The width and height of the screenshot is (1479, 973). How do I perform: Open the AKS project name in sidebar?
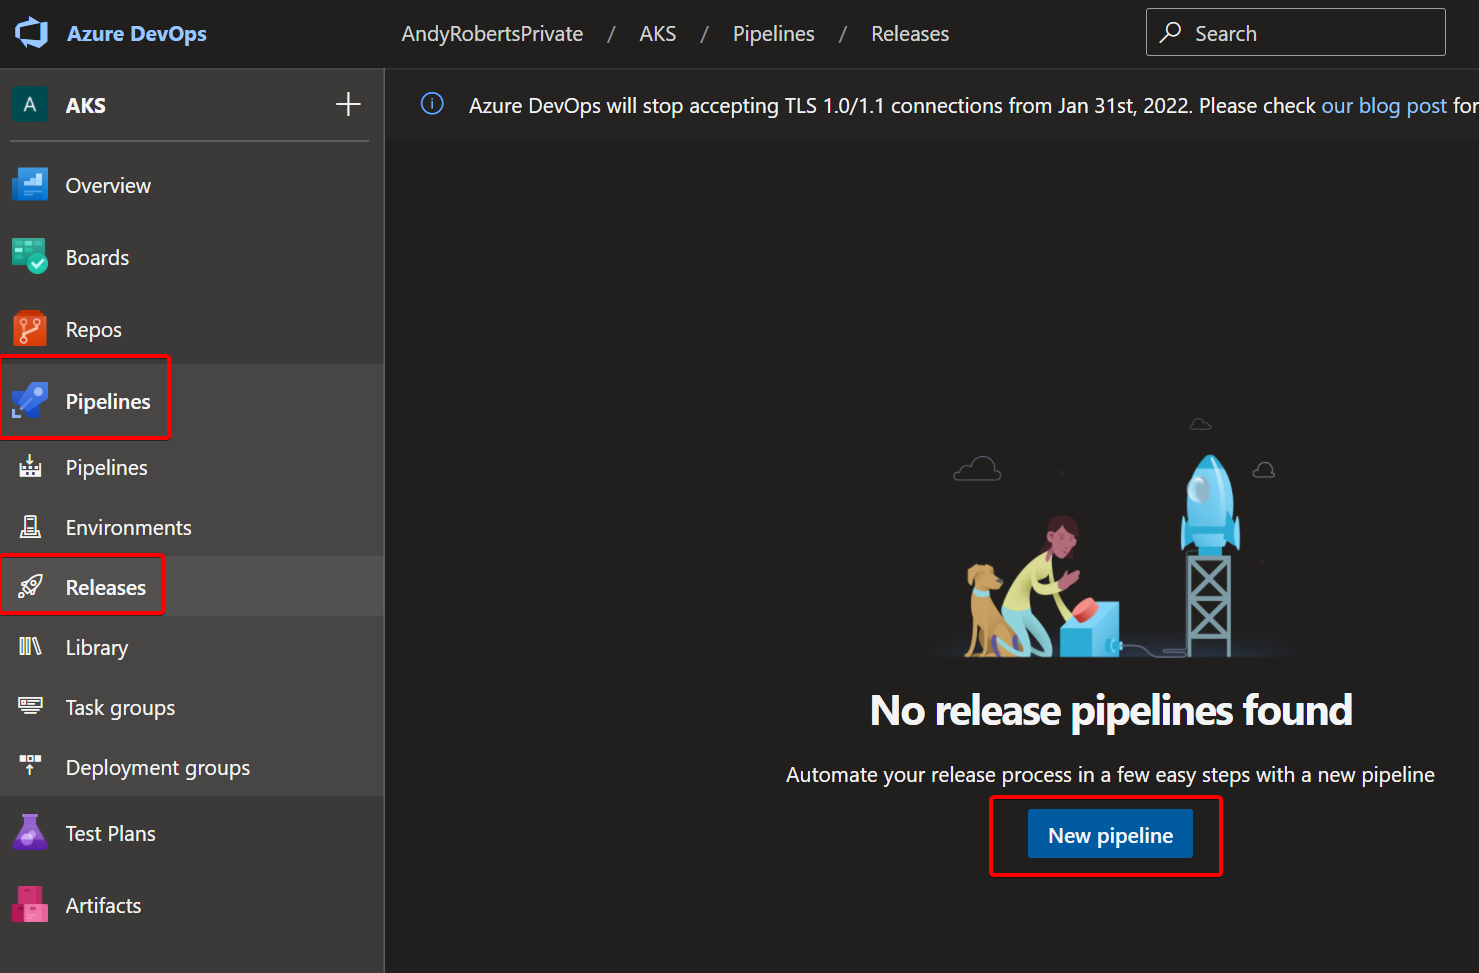(x=86, y=105)
